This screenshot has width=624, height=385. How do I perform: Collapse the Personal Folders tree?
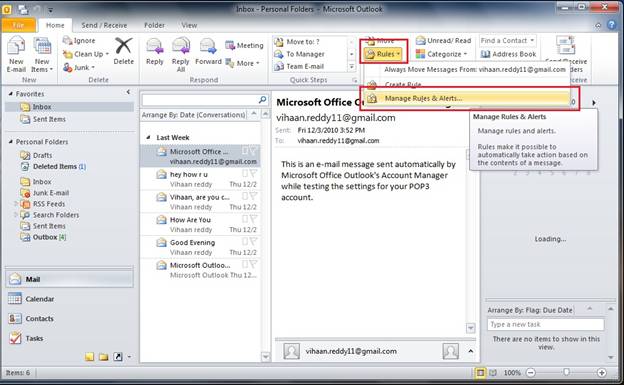point(11,142)
